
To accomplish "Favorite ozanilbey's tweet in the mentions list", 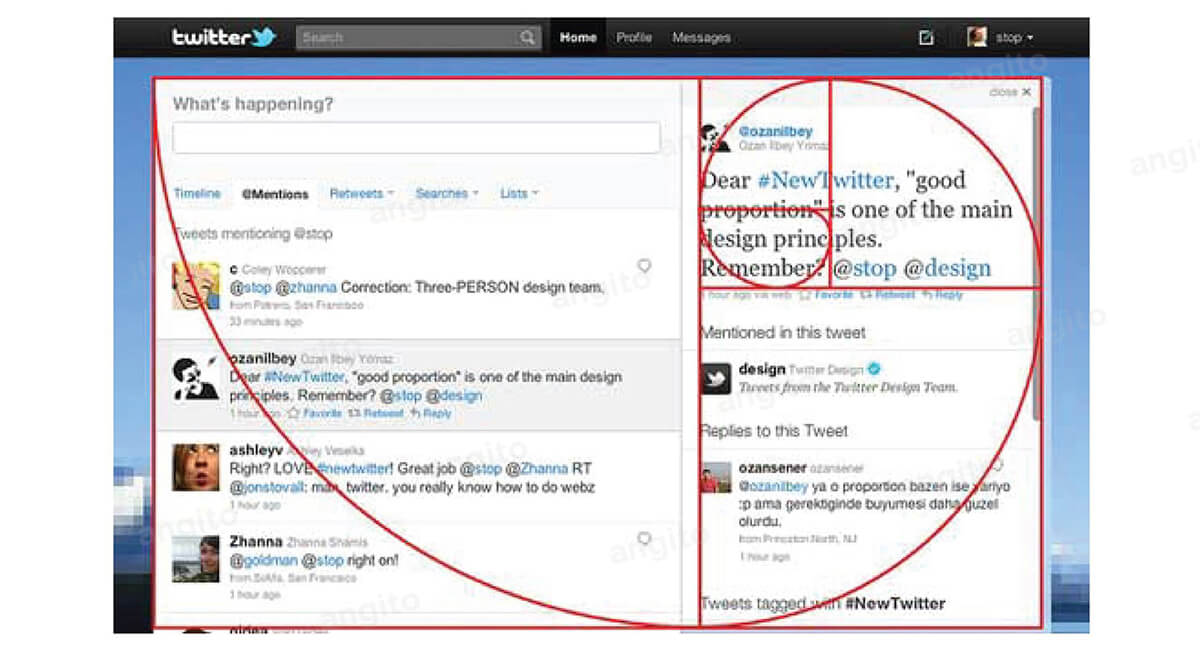I will pos(316,413).
